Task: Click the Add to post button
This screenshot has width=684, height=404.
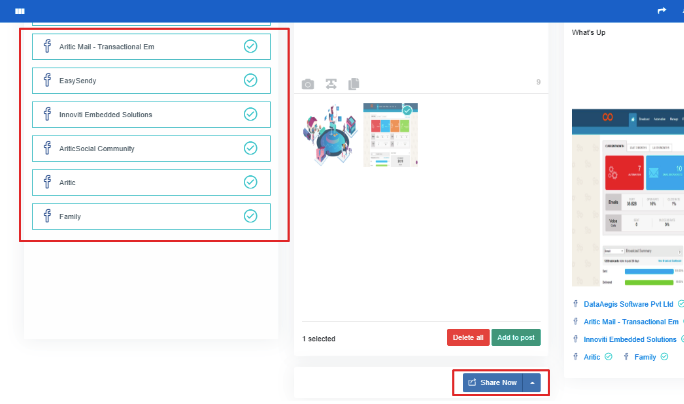Action: pos(516,337)
